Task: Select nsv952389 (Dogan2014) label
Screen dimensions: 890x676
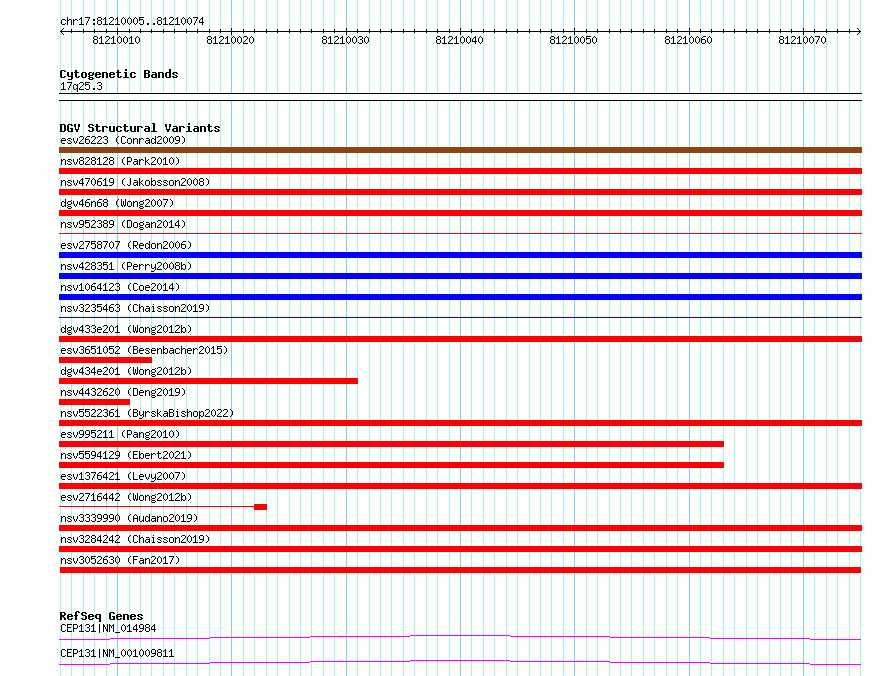Action: tap(123, 224)
